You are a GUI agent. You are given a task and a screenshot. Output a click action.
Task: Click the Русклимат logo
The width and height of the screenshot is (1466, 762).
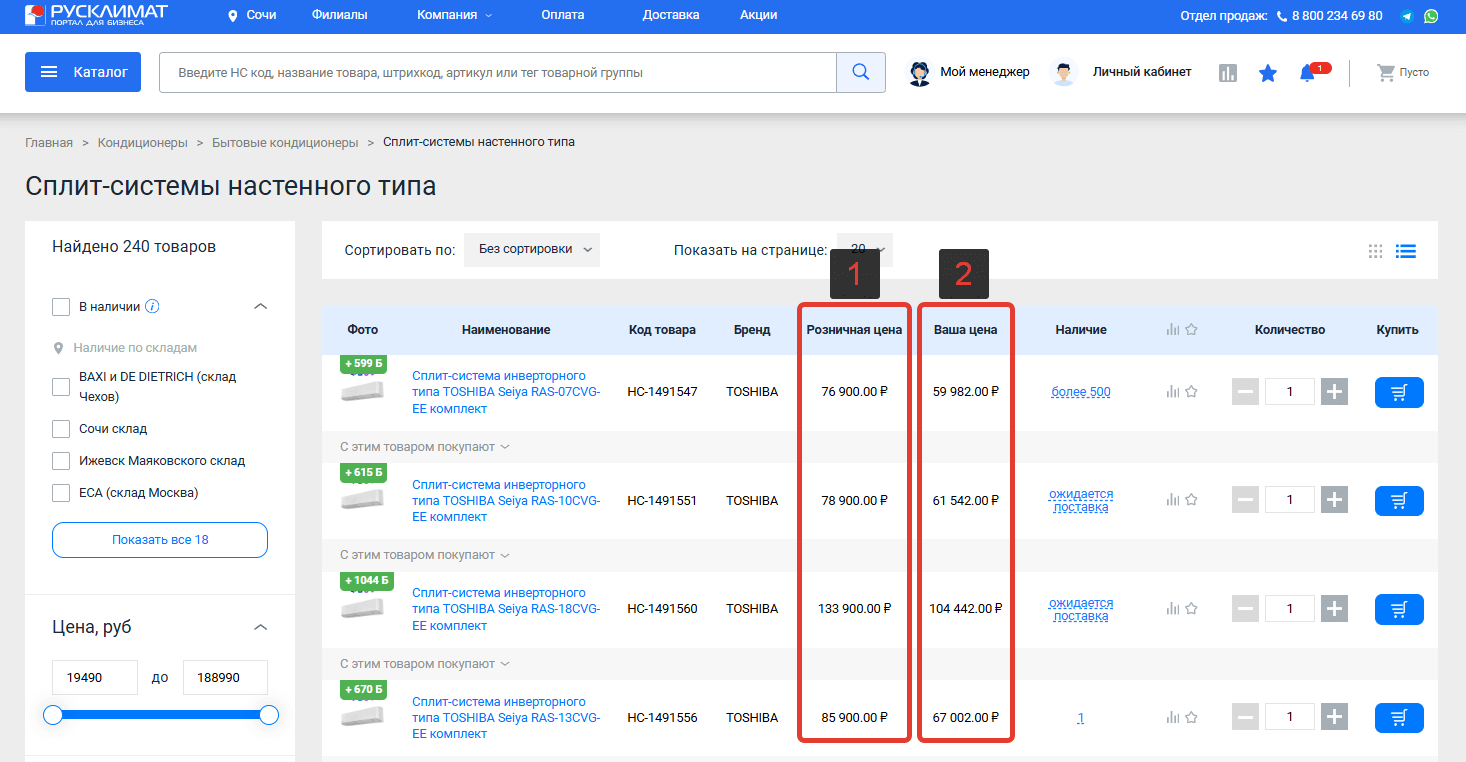(96, 15)
